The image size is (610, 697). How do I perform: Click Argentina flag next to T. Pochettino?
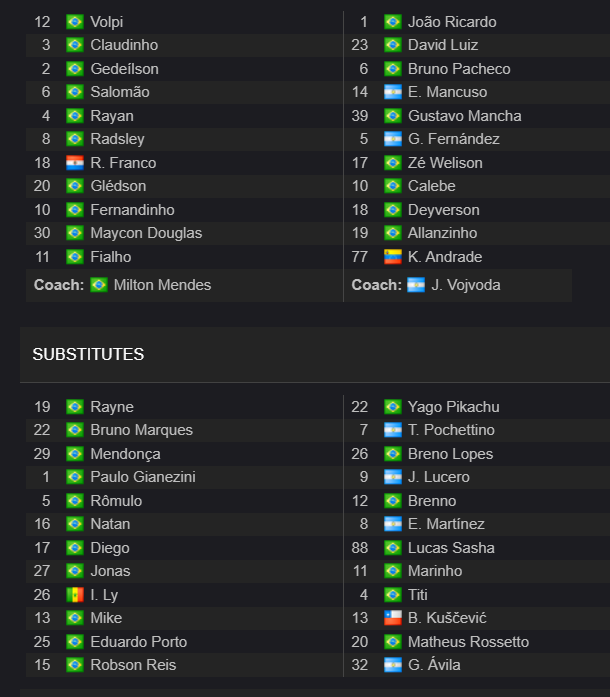[x=393, y=430]
